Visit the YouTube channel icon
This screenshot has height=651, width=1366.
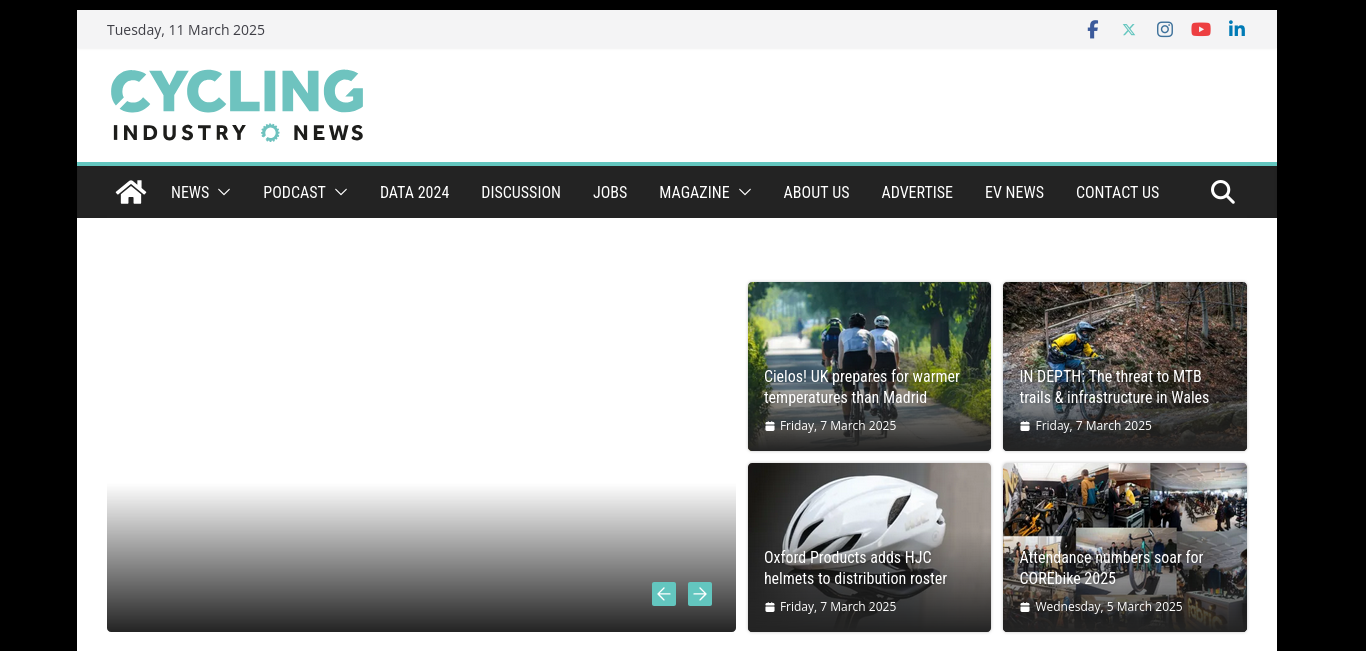click(x=1201, y=30)
